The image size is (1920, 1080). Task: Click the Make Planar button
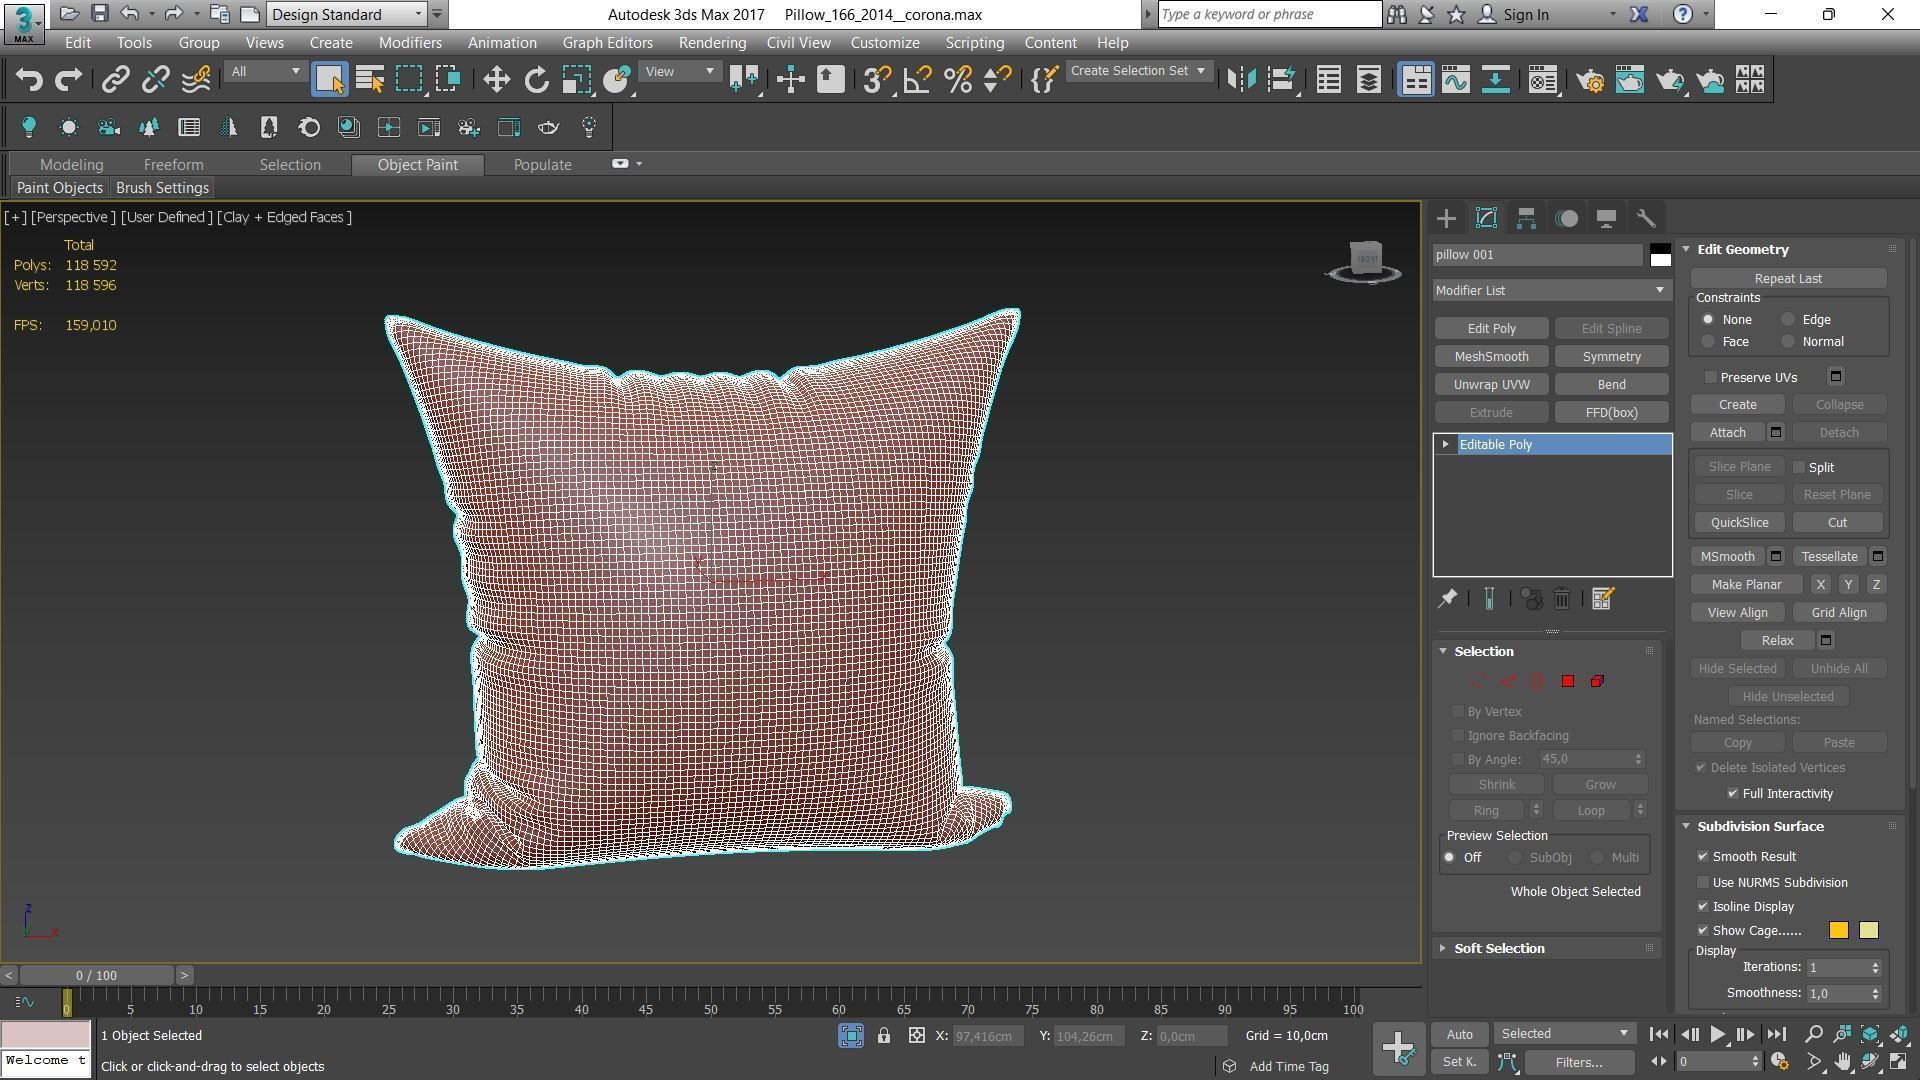1746,585
